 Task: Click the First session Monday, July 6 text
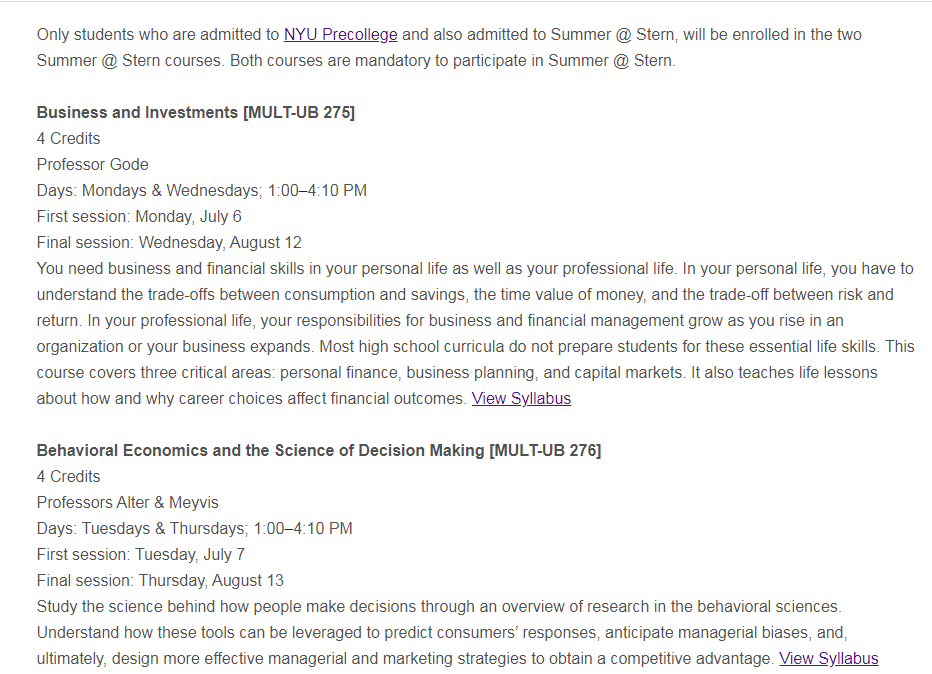point(139,217)
